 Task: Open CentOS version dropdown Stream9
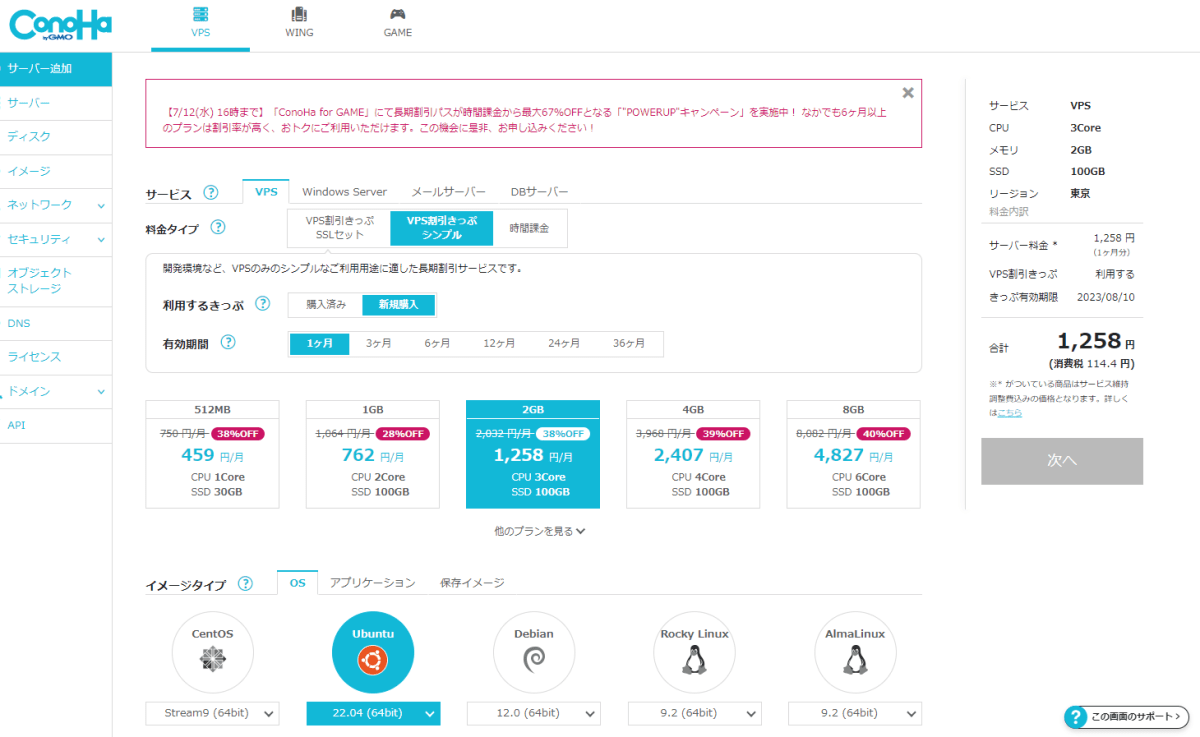(x=212, y=713)
